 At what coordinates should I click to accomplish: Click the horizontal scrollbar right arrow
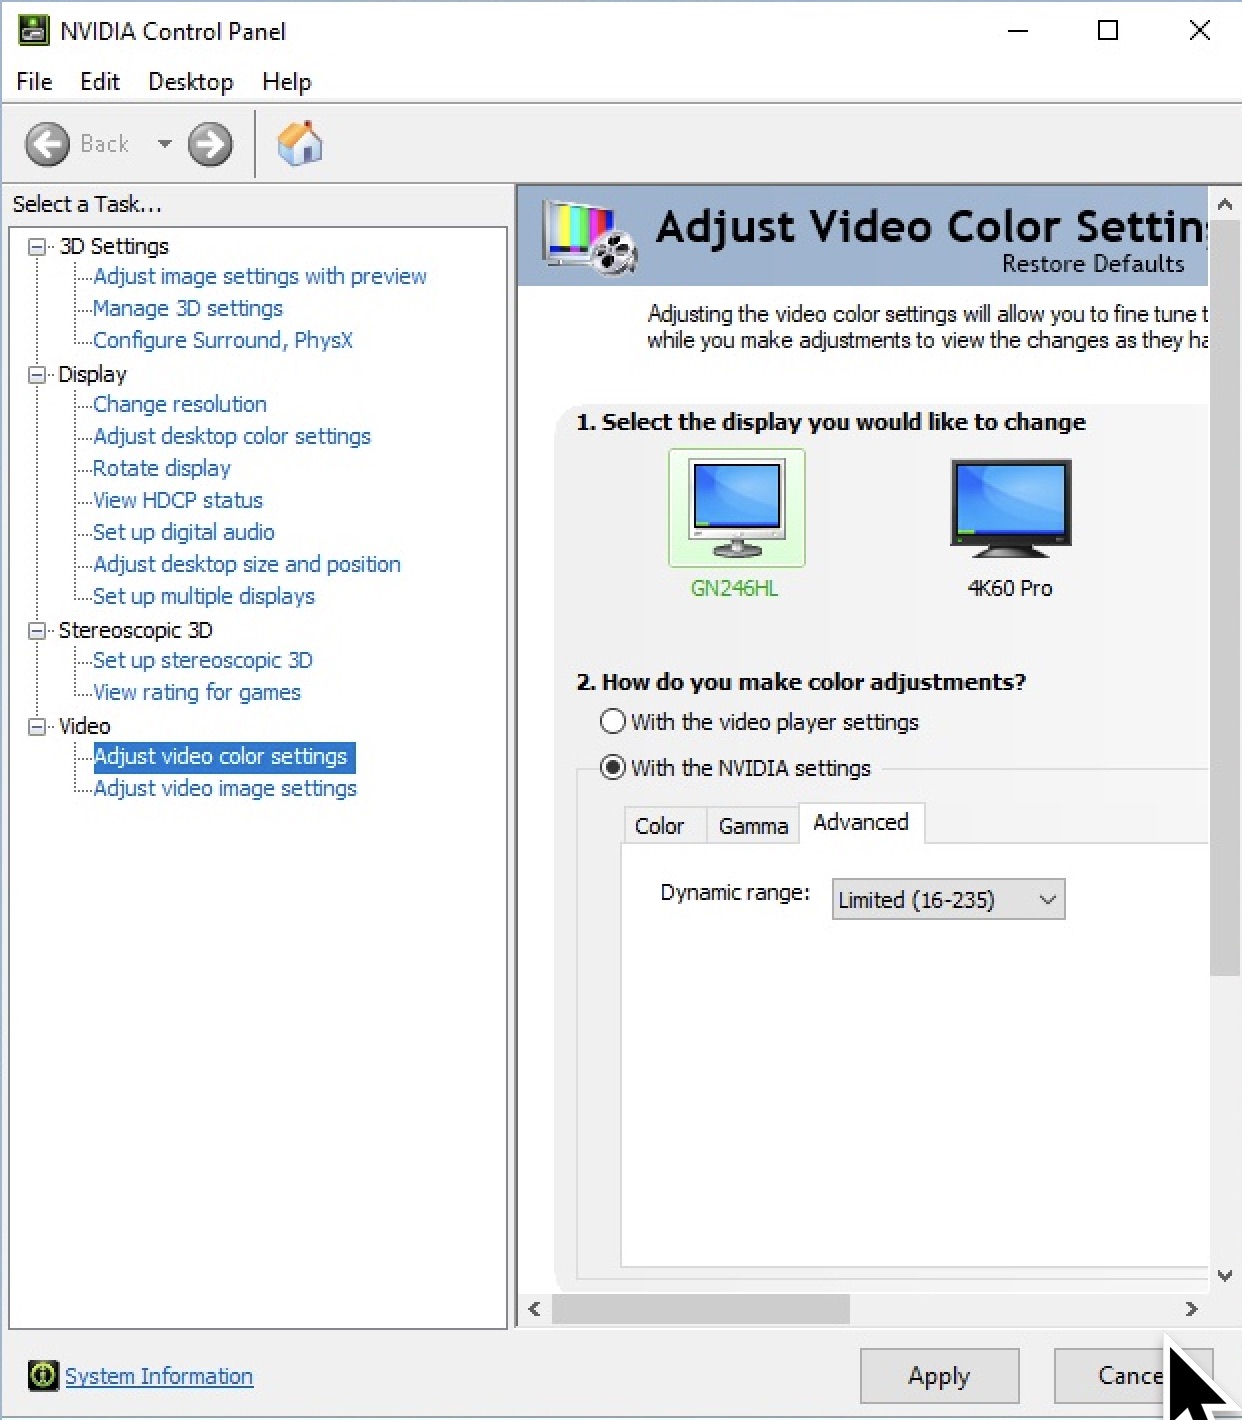[1191, 1309]
